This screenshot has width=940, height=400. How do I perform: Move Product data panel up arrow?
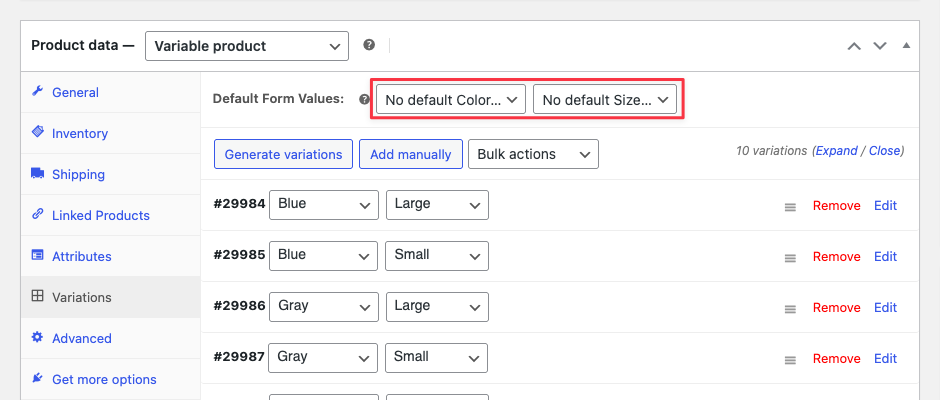click(854, 46)
